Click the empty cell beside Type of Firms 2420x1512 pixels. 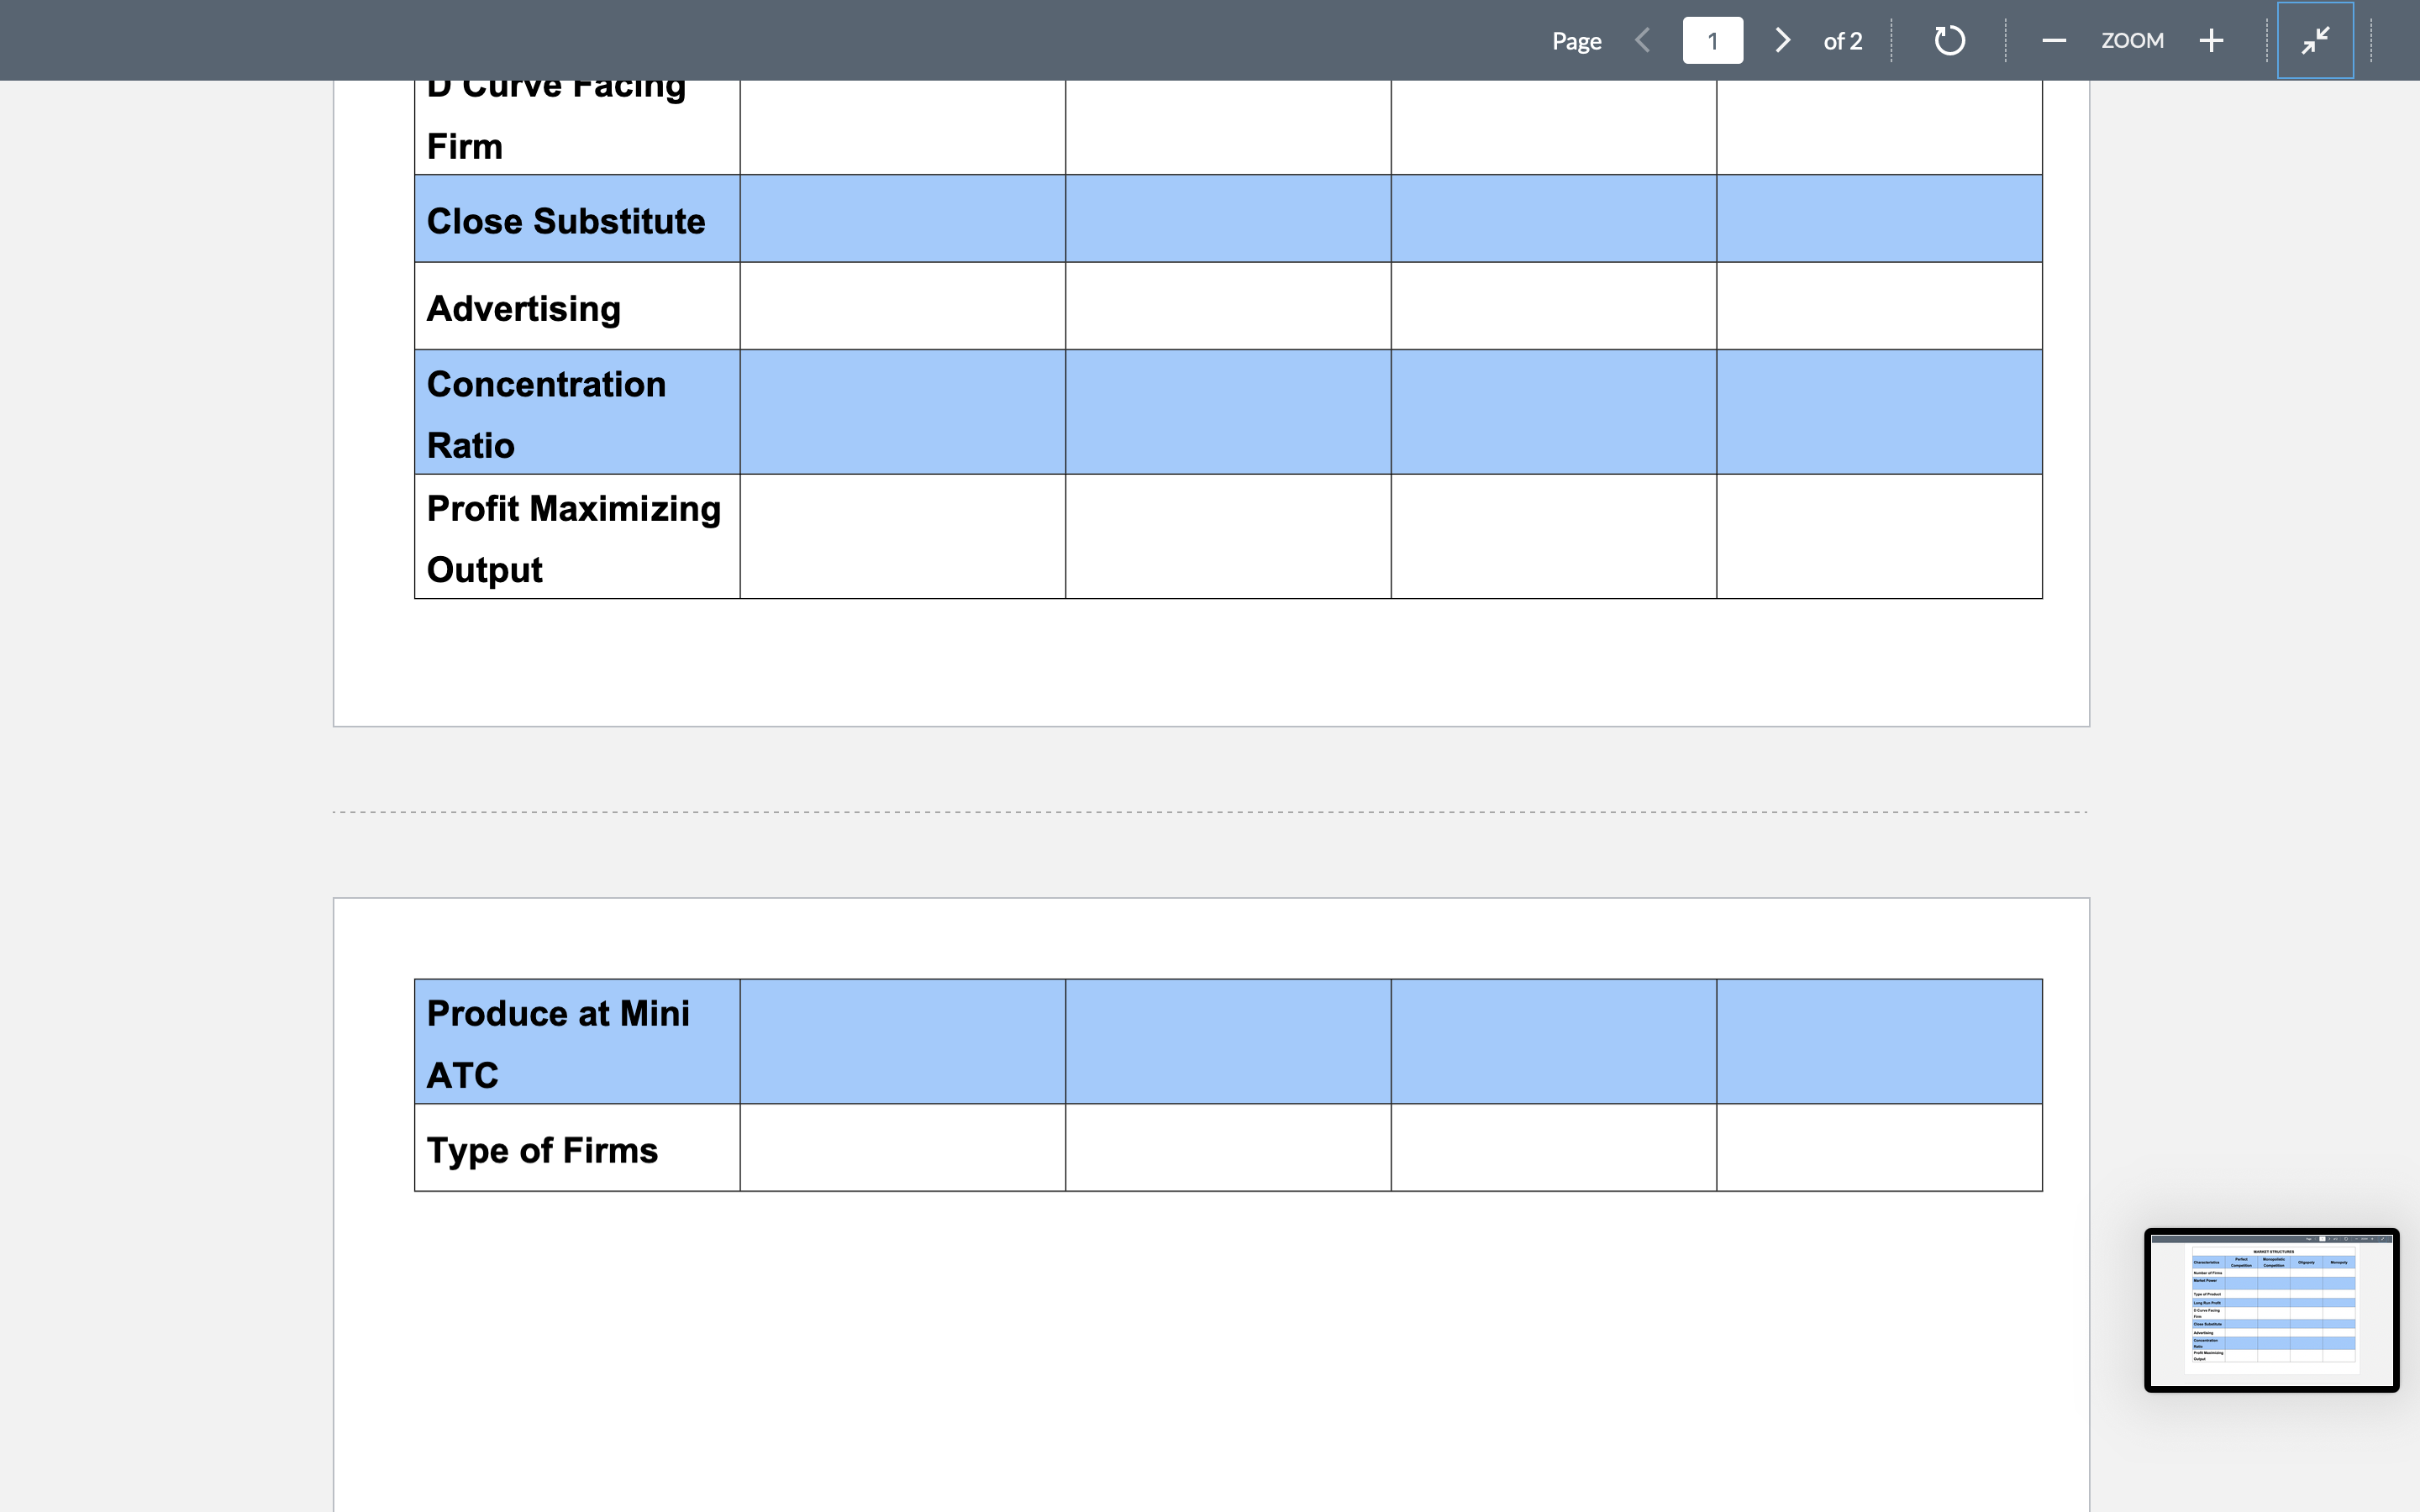click(x=900, y=1149)
